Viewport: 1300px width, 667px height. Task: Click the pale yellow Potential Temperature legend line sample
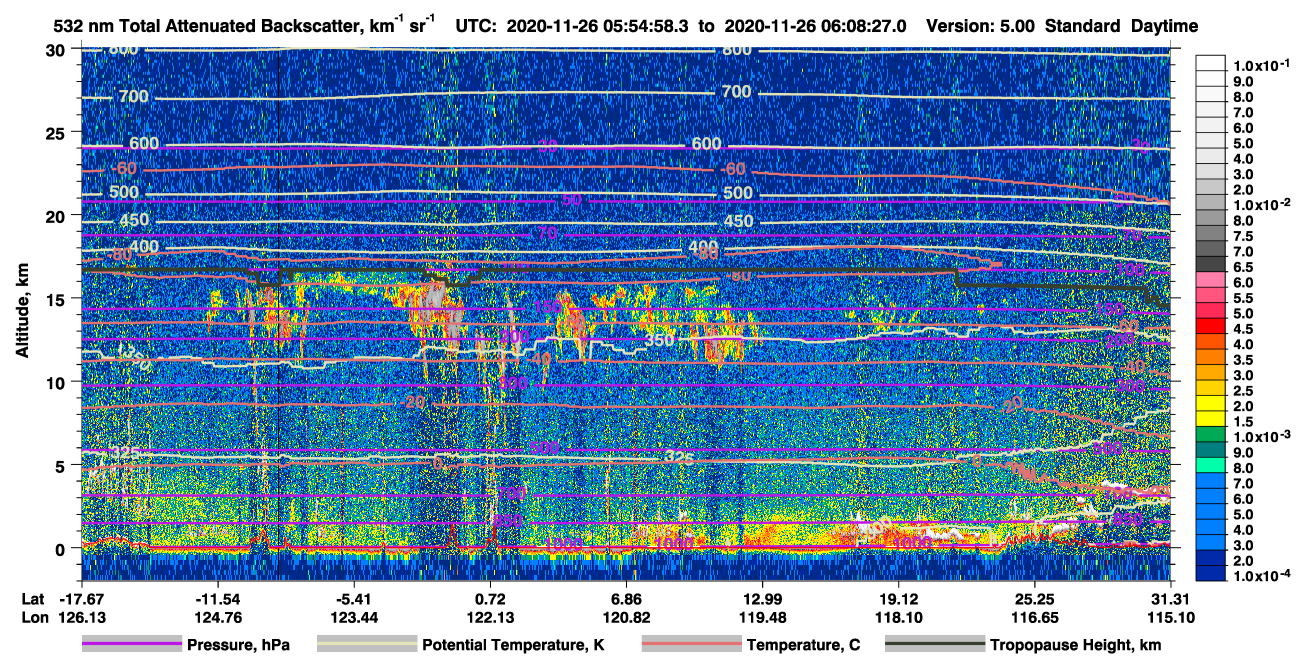coord(367,645)
